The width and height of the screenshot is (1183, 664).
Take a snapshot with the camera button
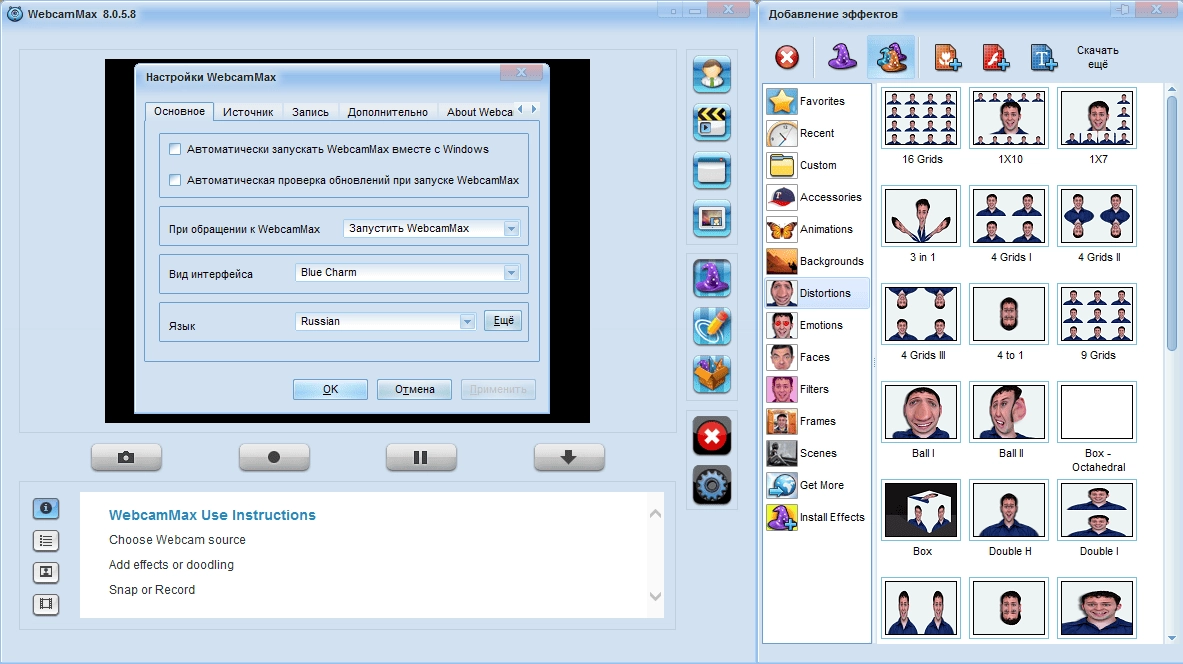pyautogui.click(x=126, y=457)
